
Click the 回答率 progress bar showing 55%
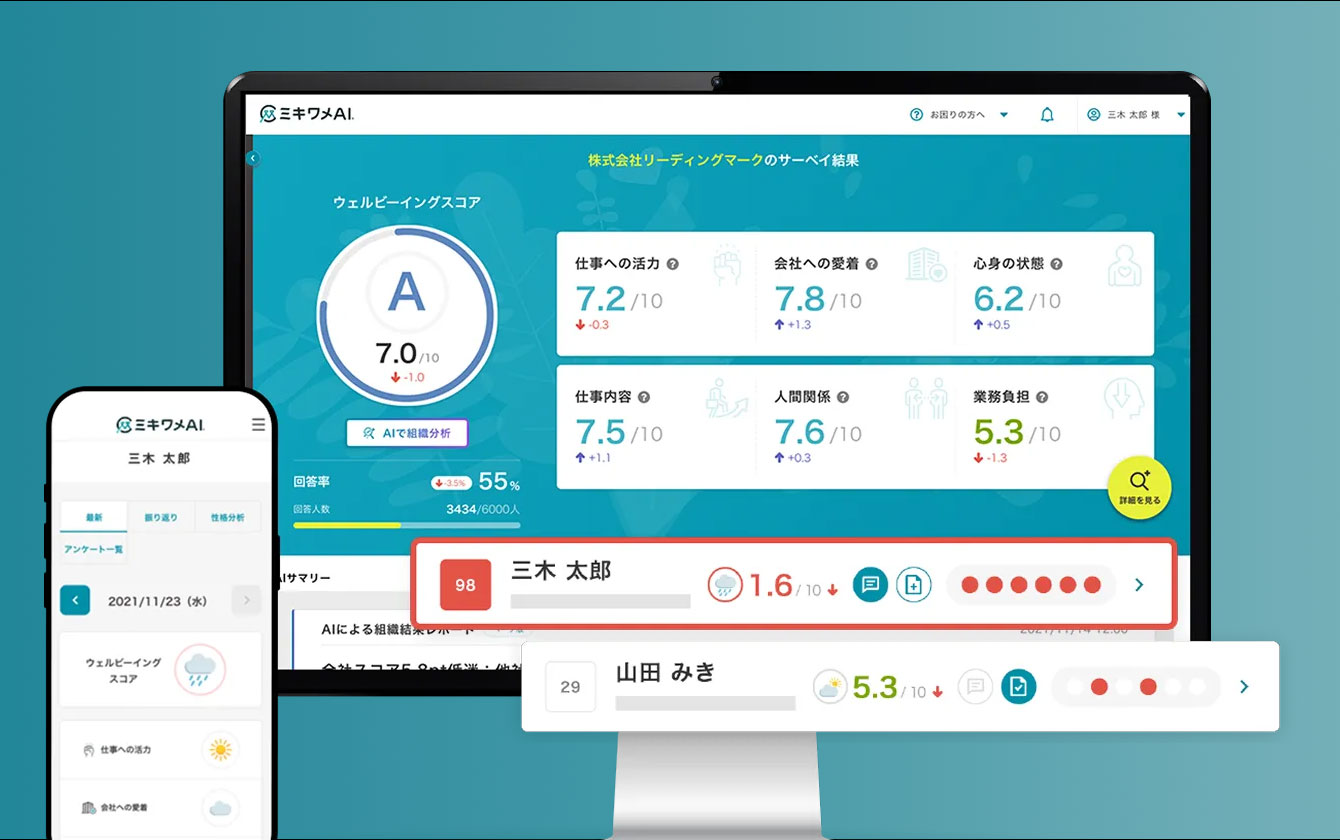pos(404,522)
